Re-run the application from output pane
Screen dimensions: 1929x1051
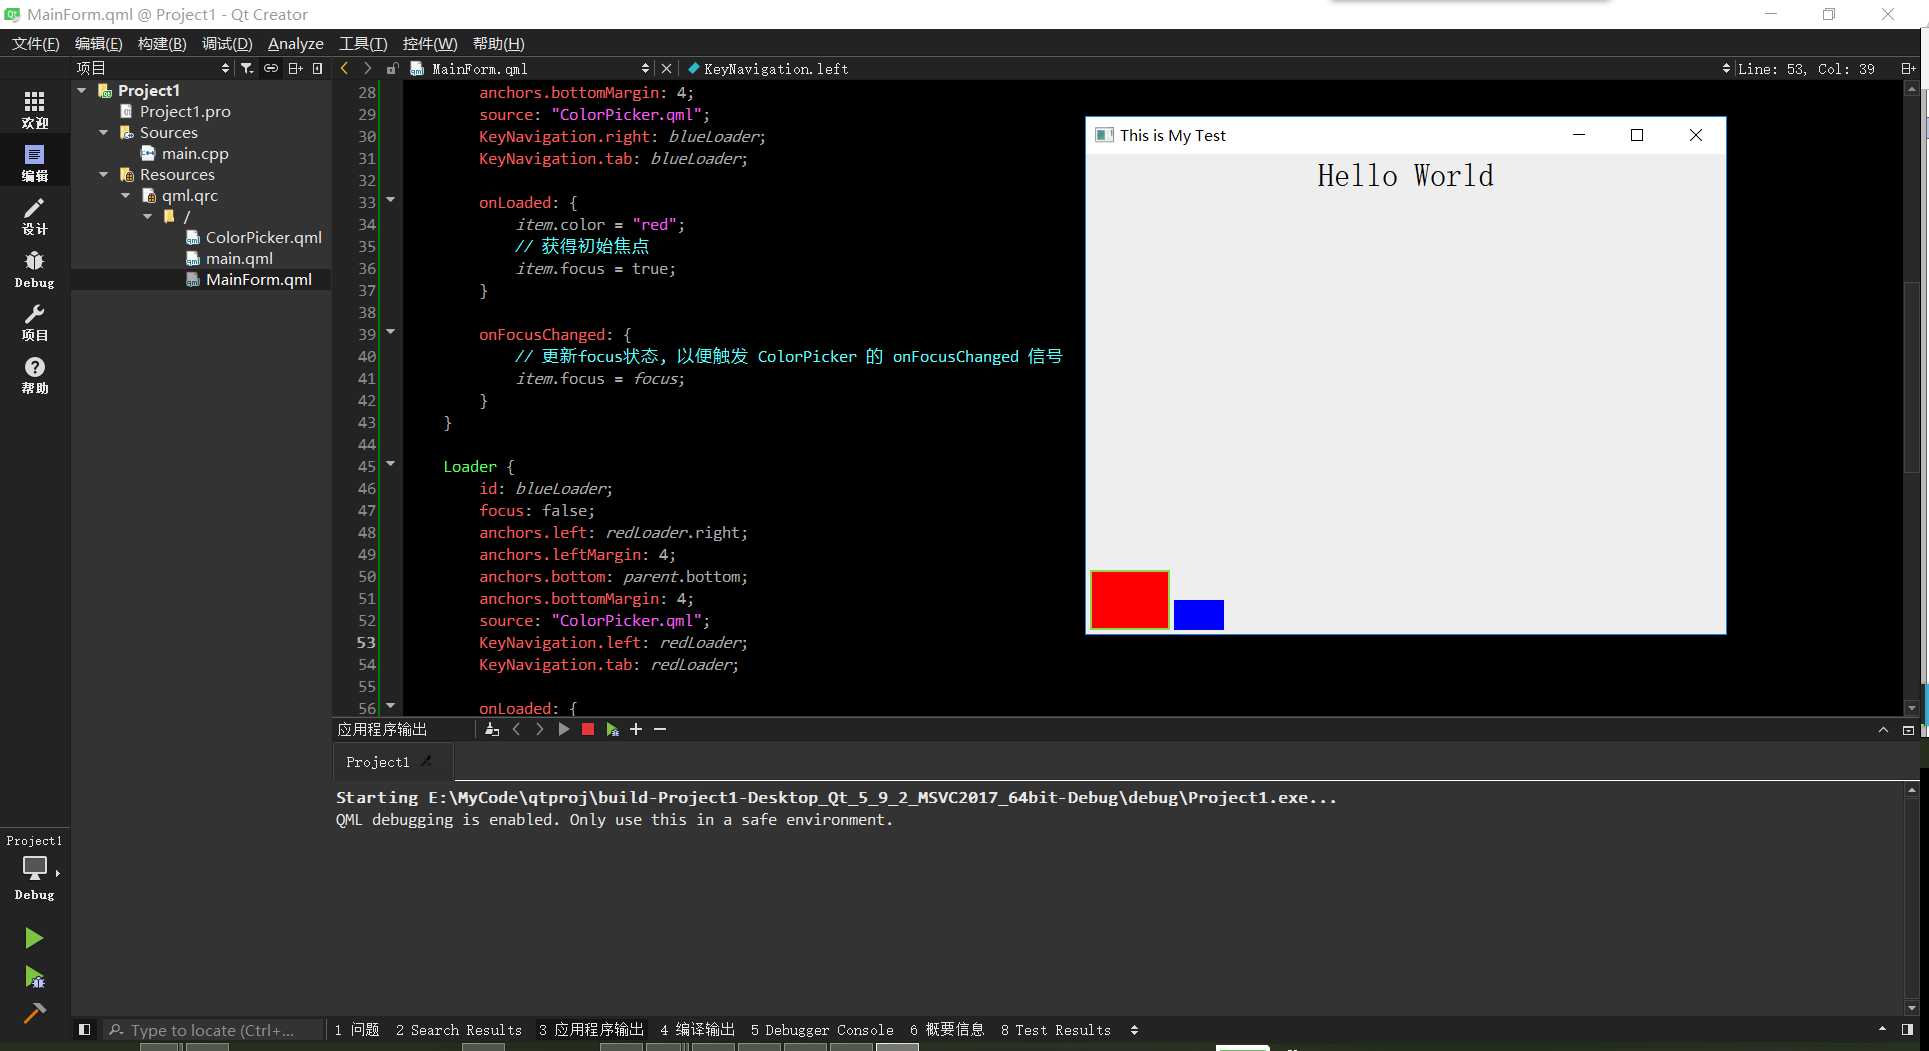tap(564, 729)
